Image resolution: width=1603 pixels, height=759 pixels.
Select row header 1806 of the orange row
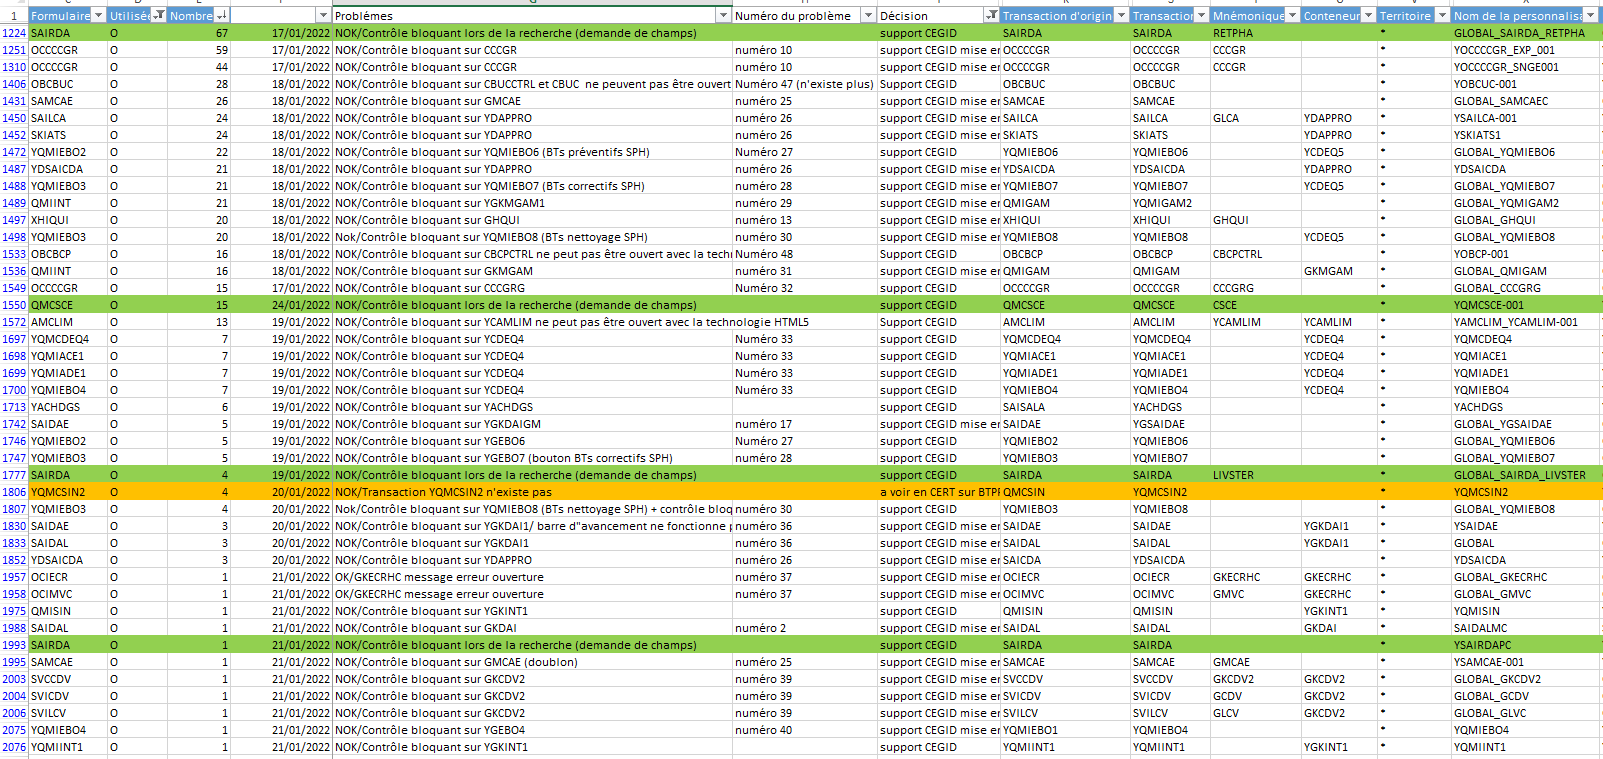[x=14, y=492]
